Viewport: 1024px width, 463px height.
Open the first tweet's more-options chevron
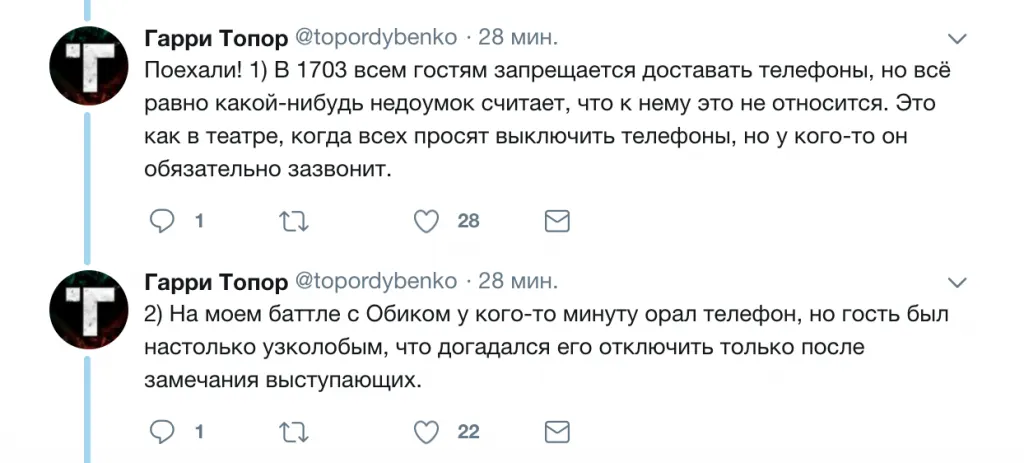coord(957,39)
